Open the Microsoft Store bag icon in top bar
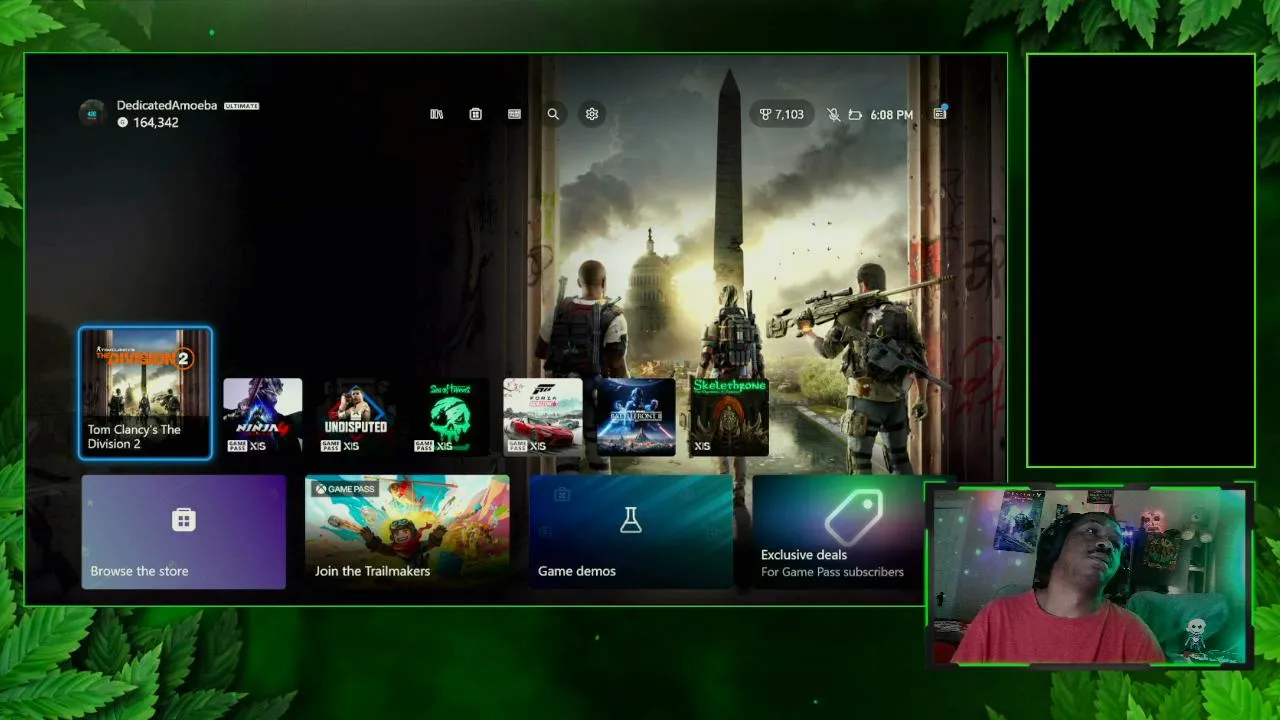The width and height of the screenshot is (1280, 720). (476, 114)
